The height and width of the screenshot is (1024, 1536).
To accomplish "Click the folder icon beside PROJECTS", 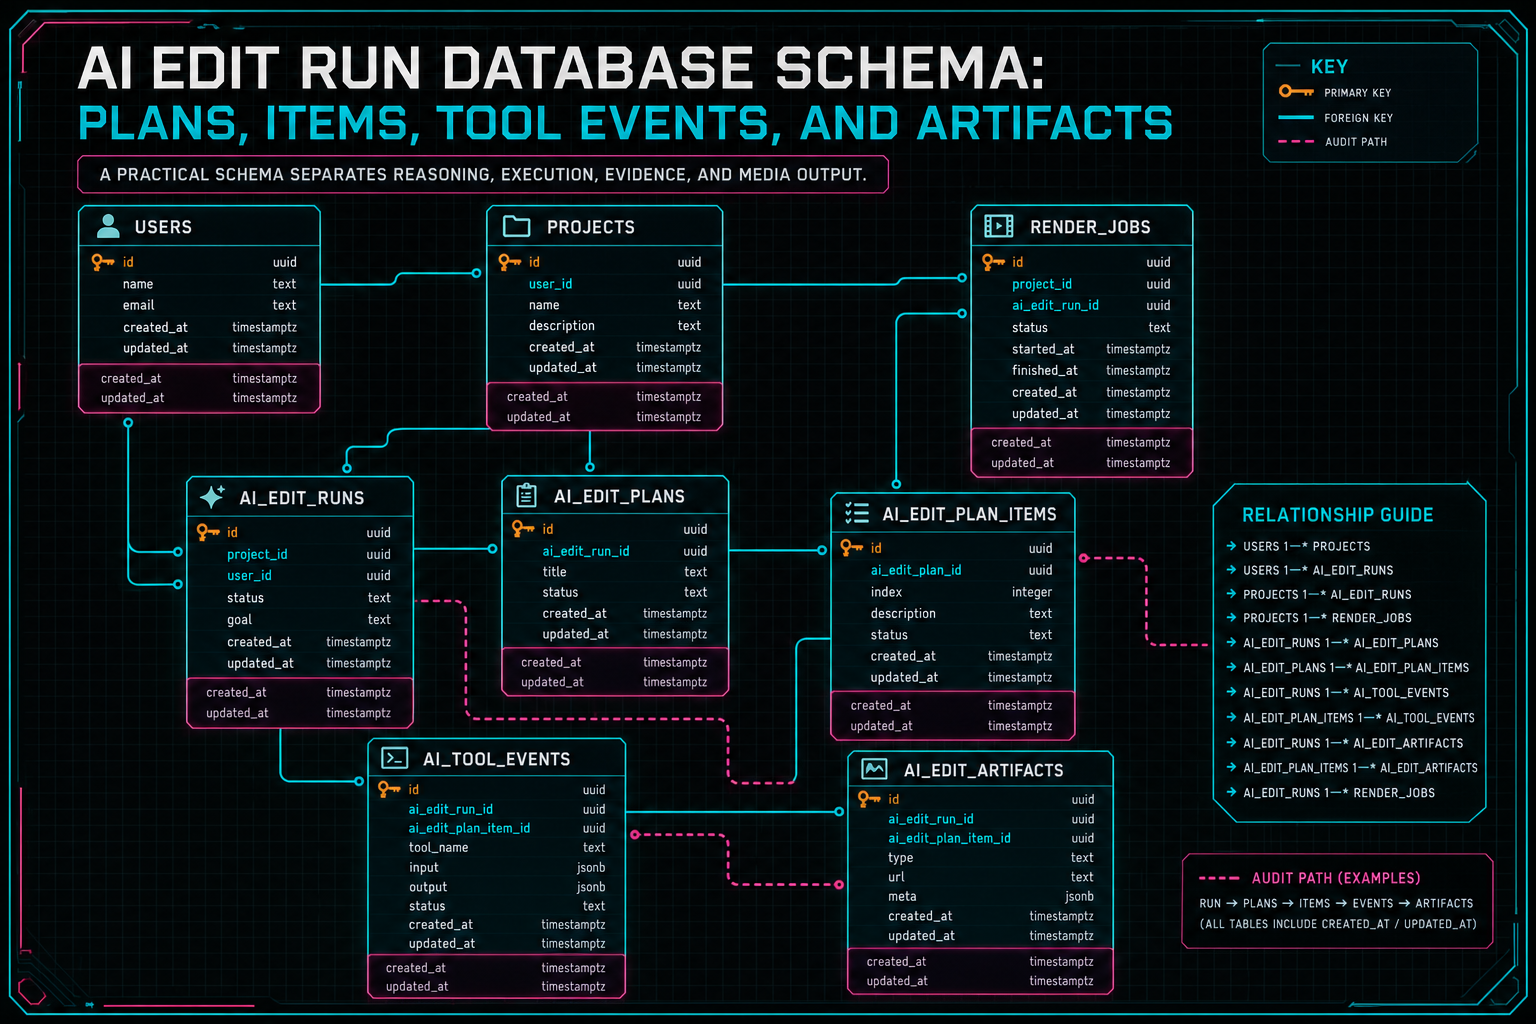I will click(x=516, y=226).
